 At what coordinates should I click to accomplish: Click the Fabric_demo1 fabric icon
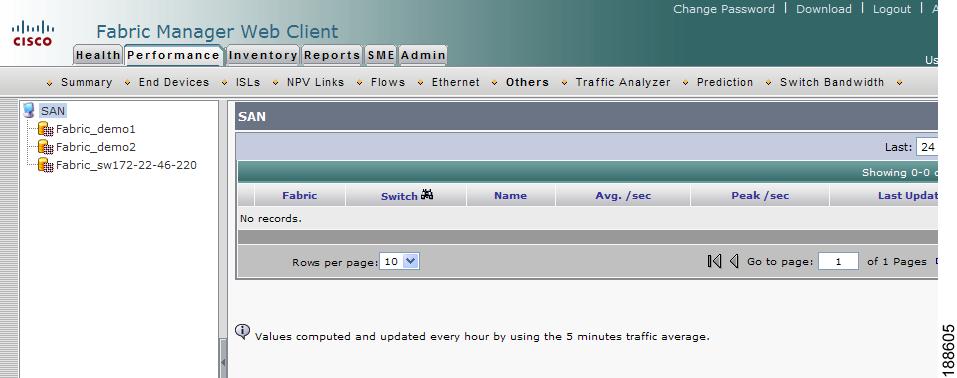pos(46,129)
